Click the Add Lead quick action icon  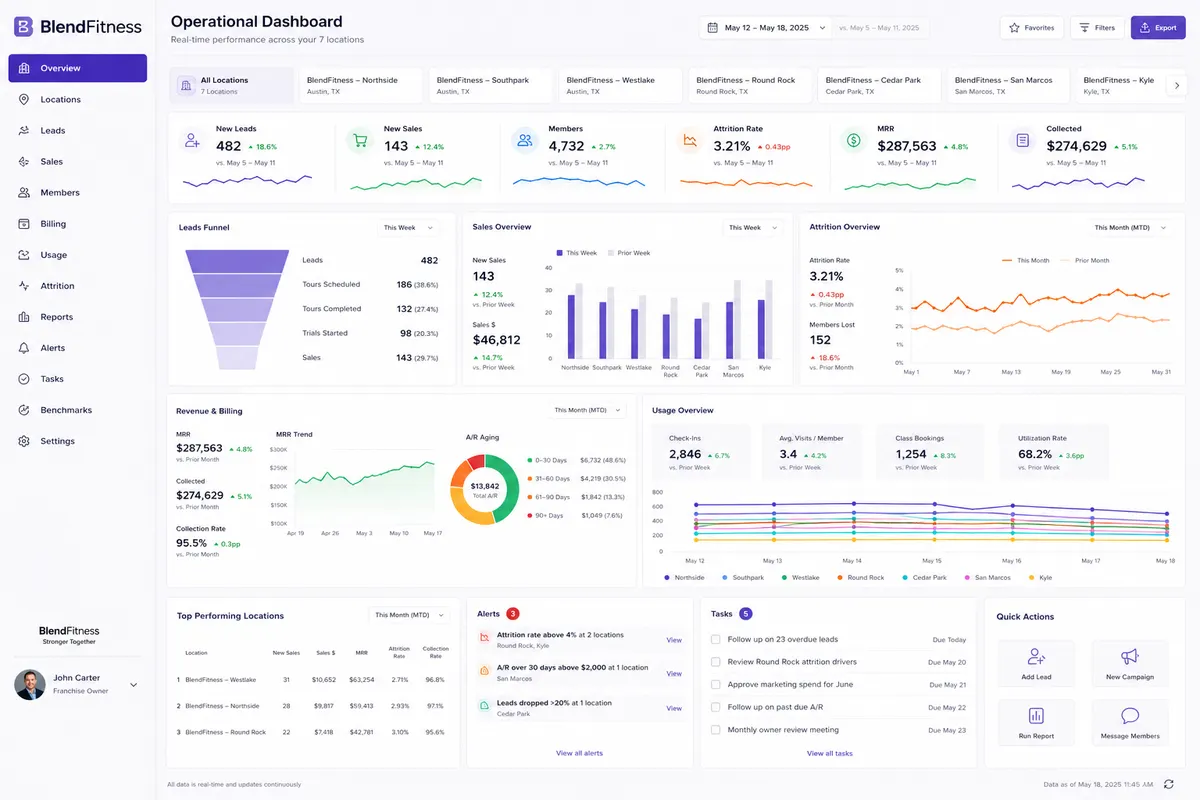[x=1036, y=657]
